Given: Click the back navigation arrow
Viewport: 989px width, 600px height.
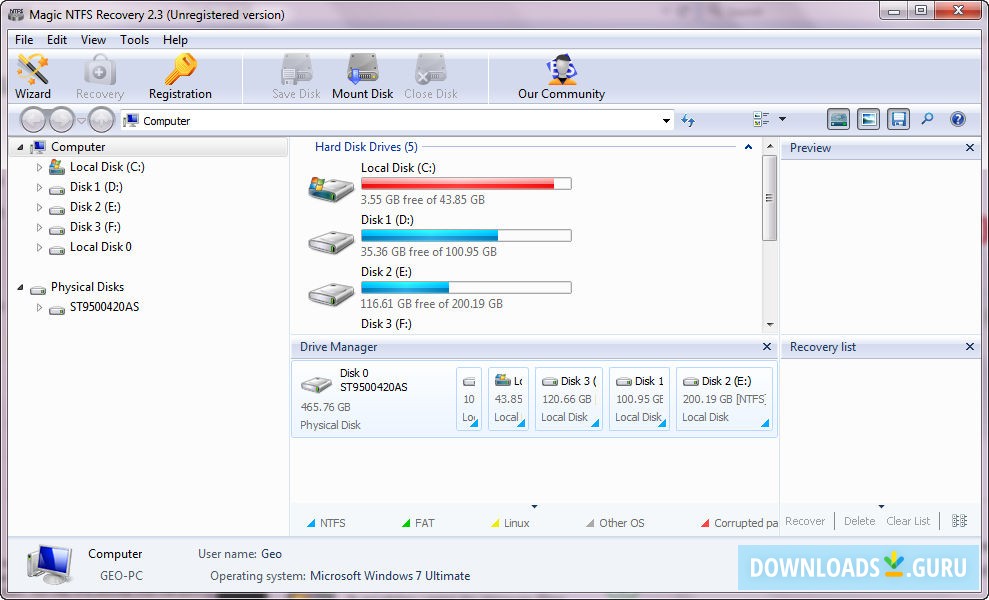Looking at the screenshot, I should click(x=33, y=119).
